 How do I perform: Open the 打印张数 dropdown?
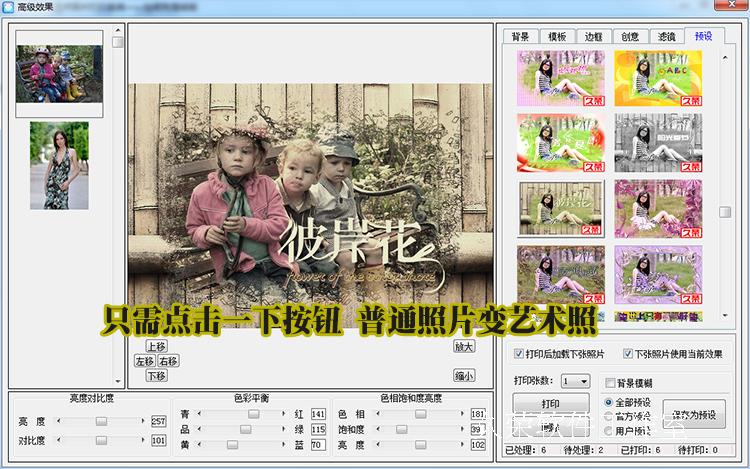coord(575,381)
